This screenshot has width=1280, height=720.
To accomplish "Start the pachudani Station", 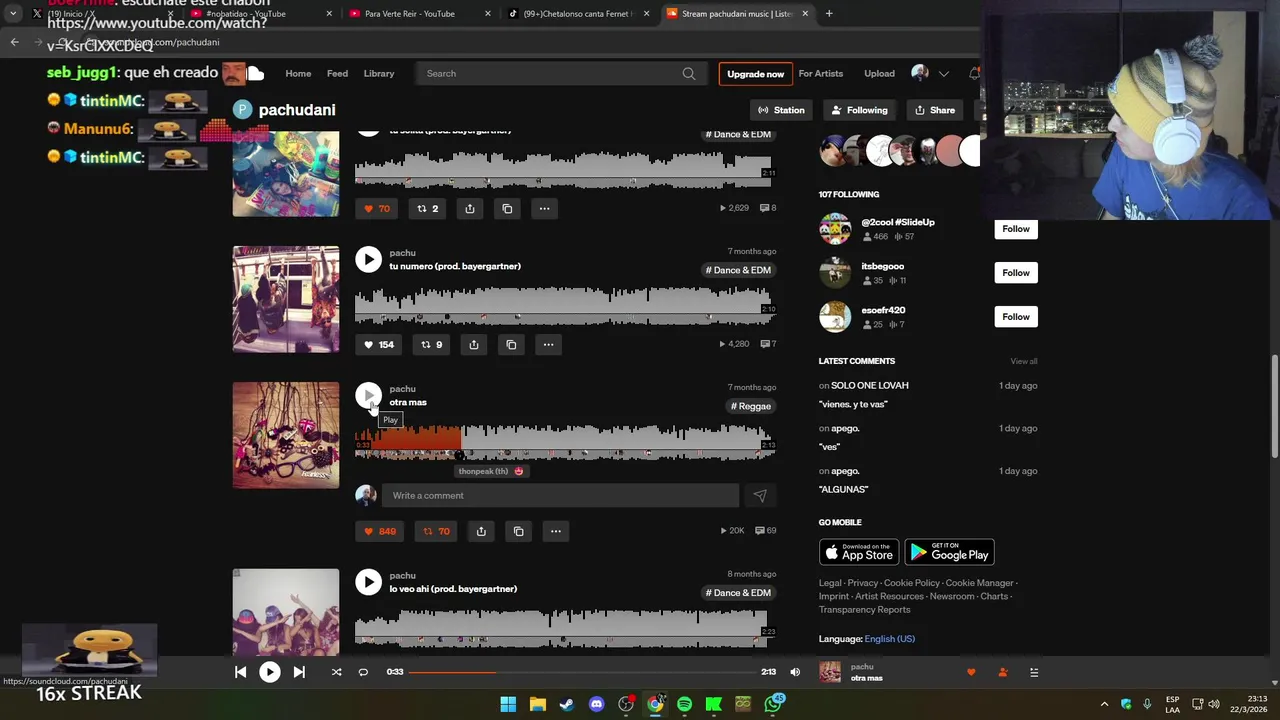I will coord(781,110).
